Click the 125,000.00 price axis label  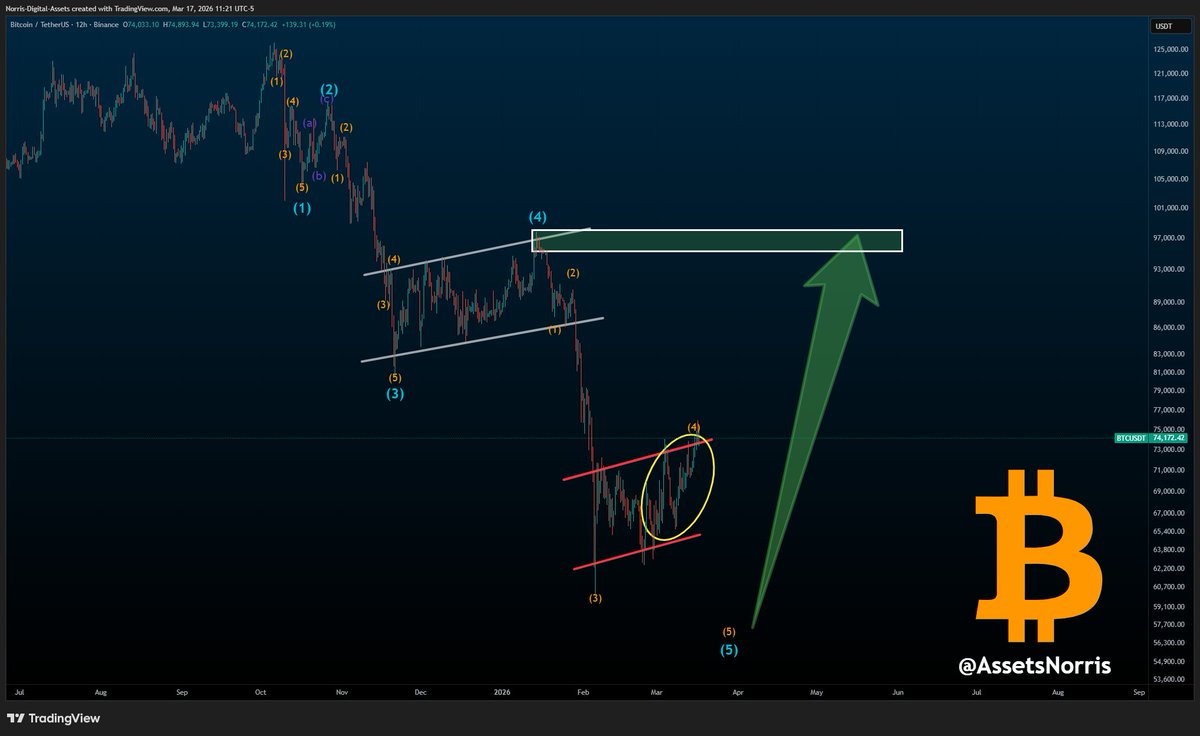coord(1171,49)
